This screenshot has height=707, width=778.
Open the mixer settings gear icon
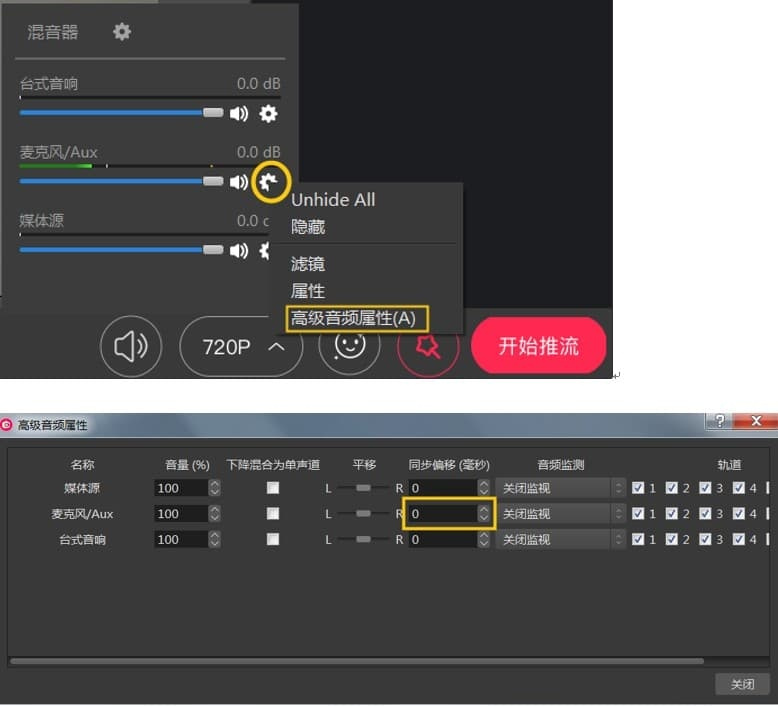coord(122,32)
